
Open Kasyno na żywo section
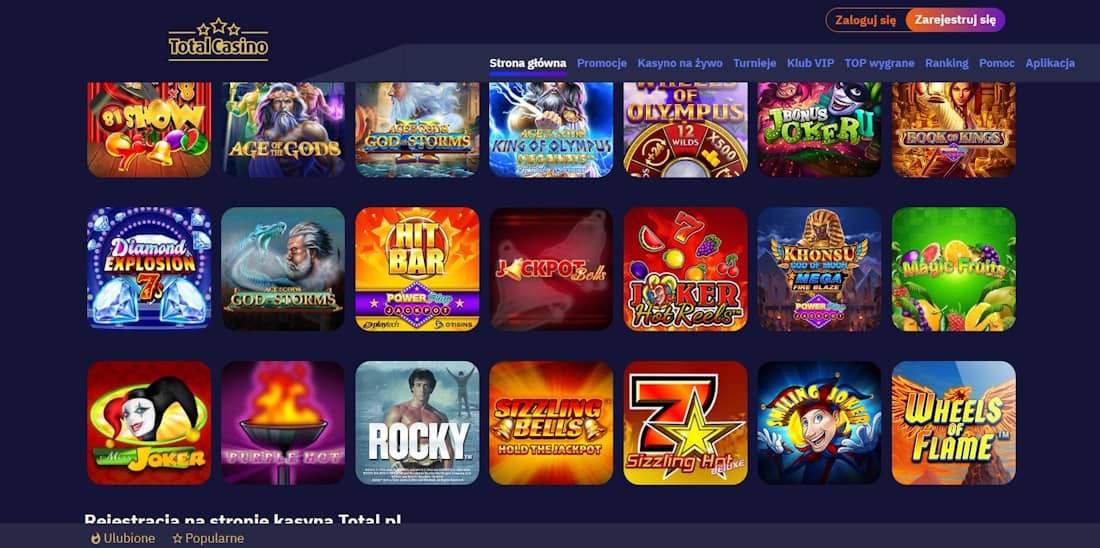(680, 63)
